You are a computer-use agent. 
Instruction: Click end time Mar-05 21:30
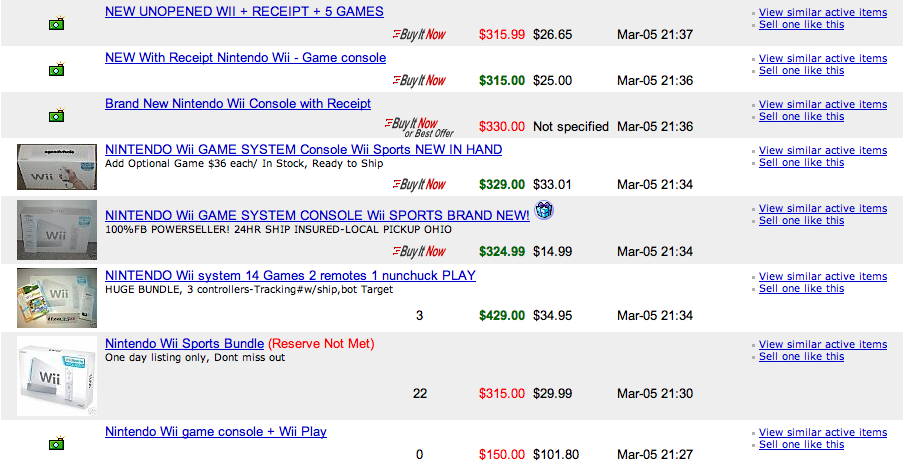655,394
